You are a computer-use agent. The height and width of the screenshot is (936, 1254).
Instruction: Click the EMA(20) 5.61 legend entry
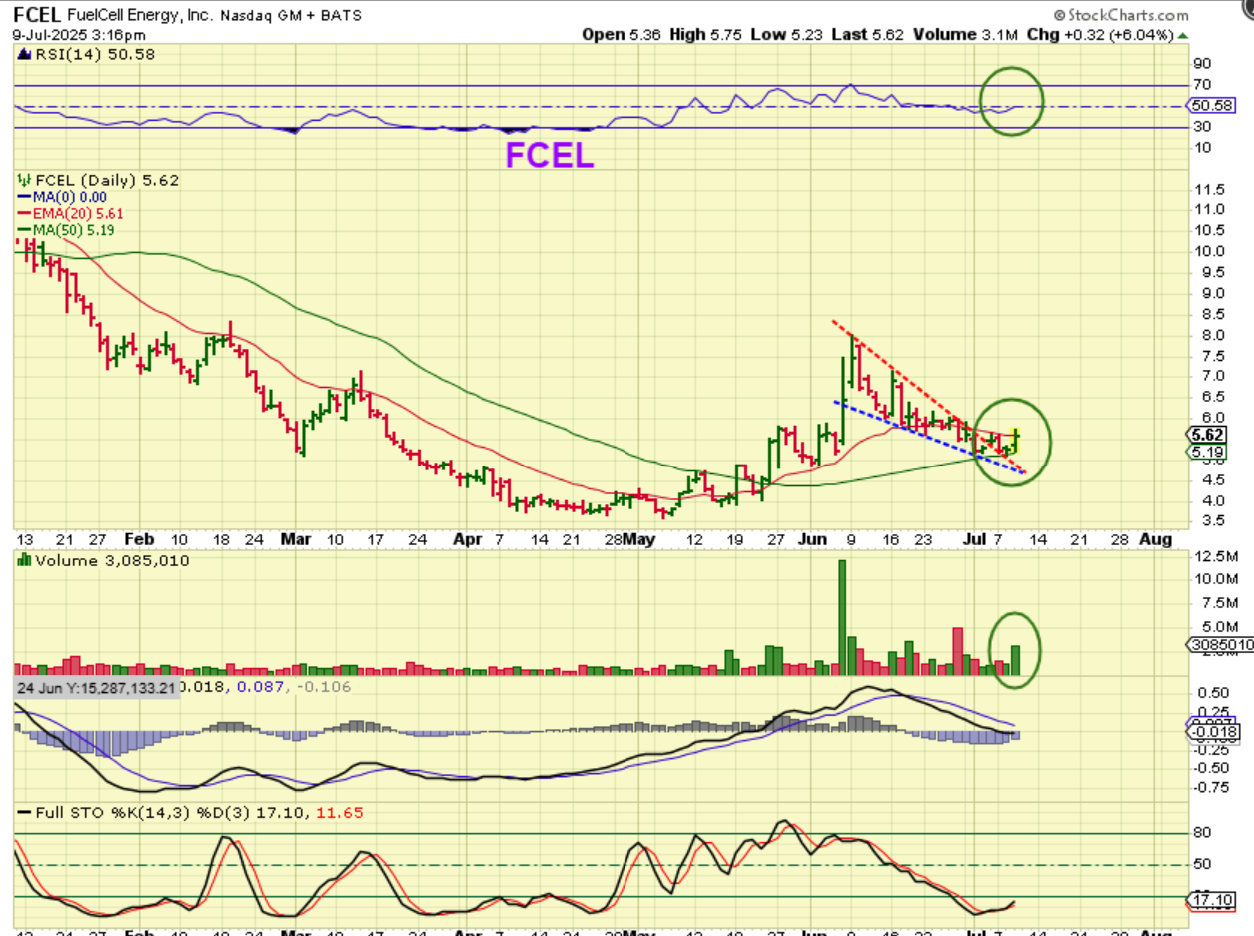tap(79, 213)
